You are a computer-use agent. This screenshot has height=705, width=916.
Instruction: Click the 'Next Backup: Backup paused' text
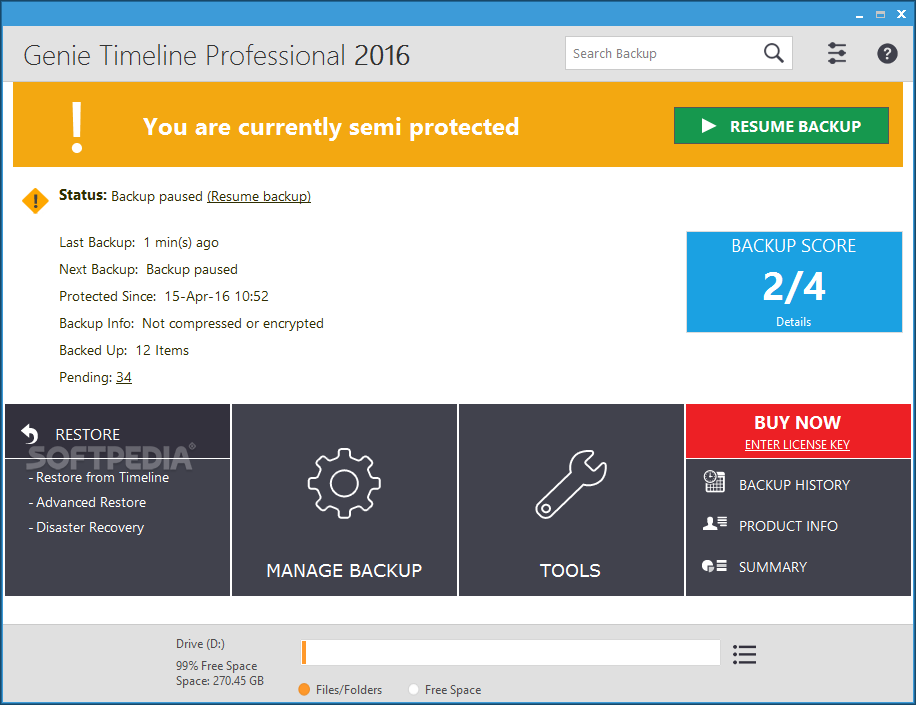click(148, 269)
